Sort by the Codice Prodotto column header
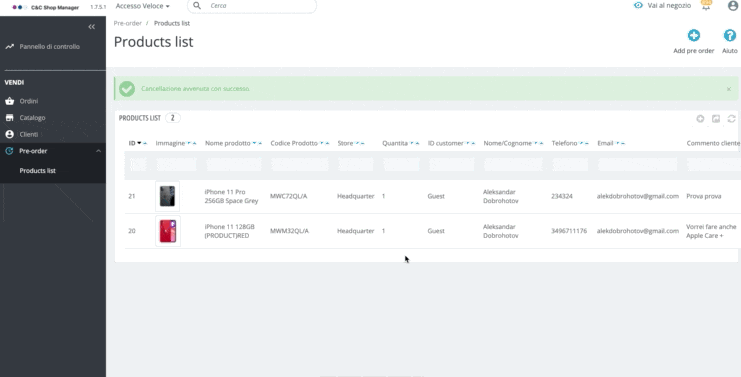 point(294,143)
